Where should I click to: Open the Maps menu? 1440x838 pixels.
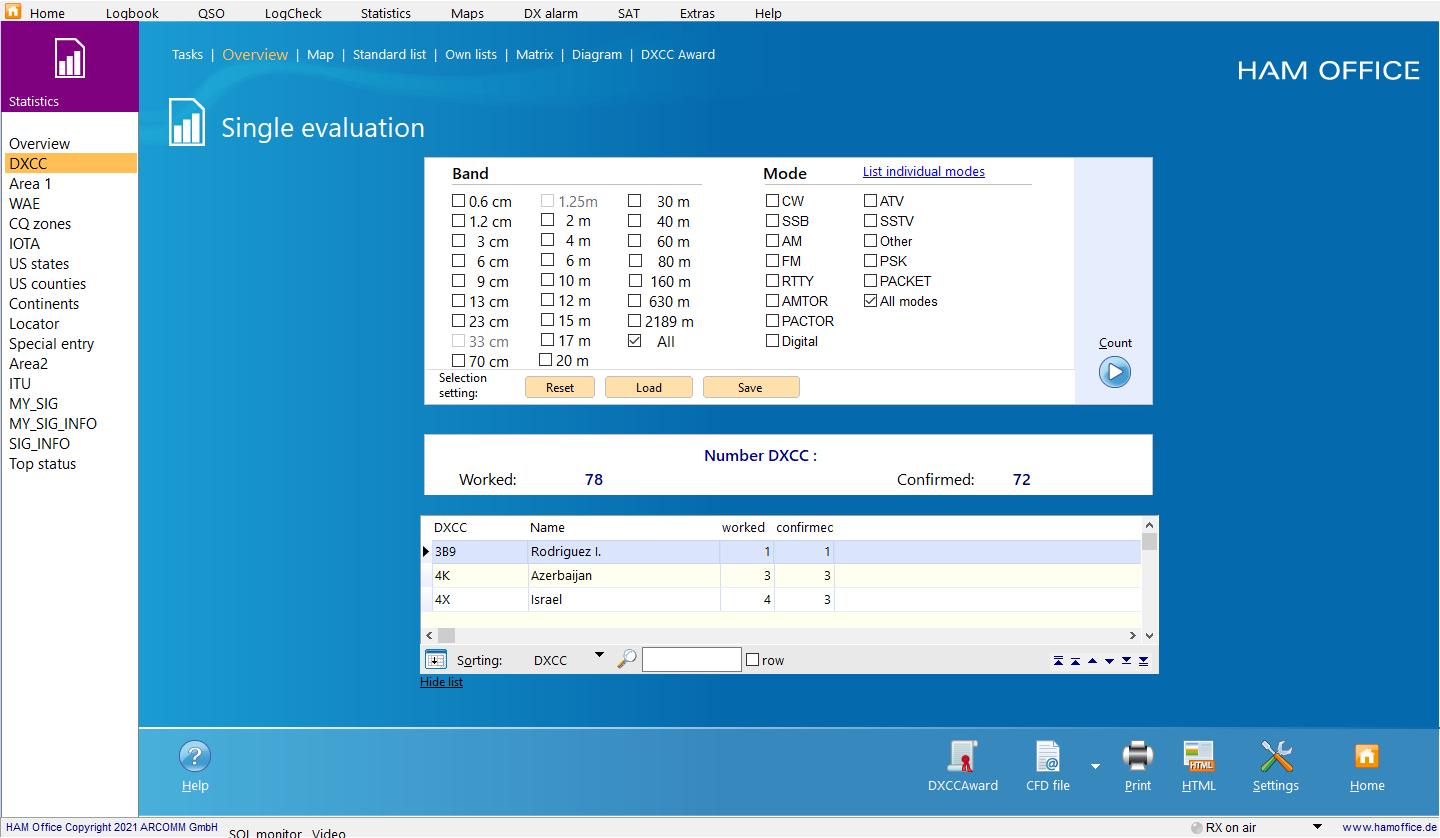[467, 13]
